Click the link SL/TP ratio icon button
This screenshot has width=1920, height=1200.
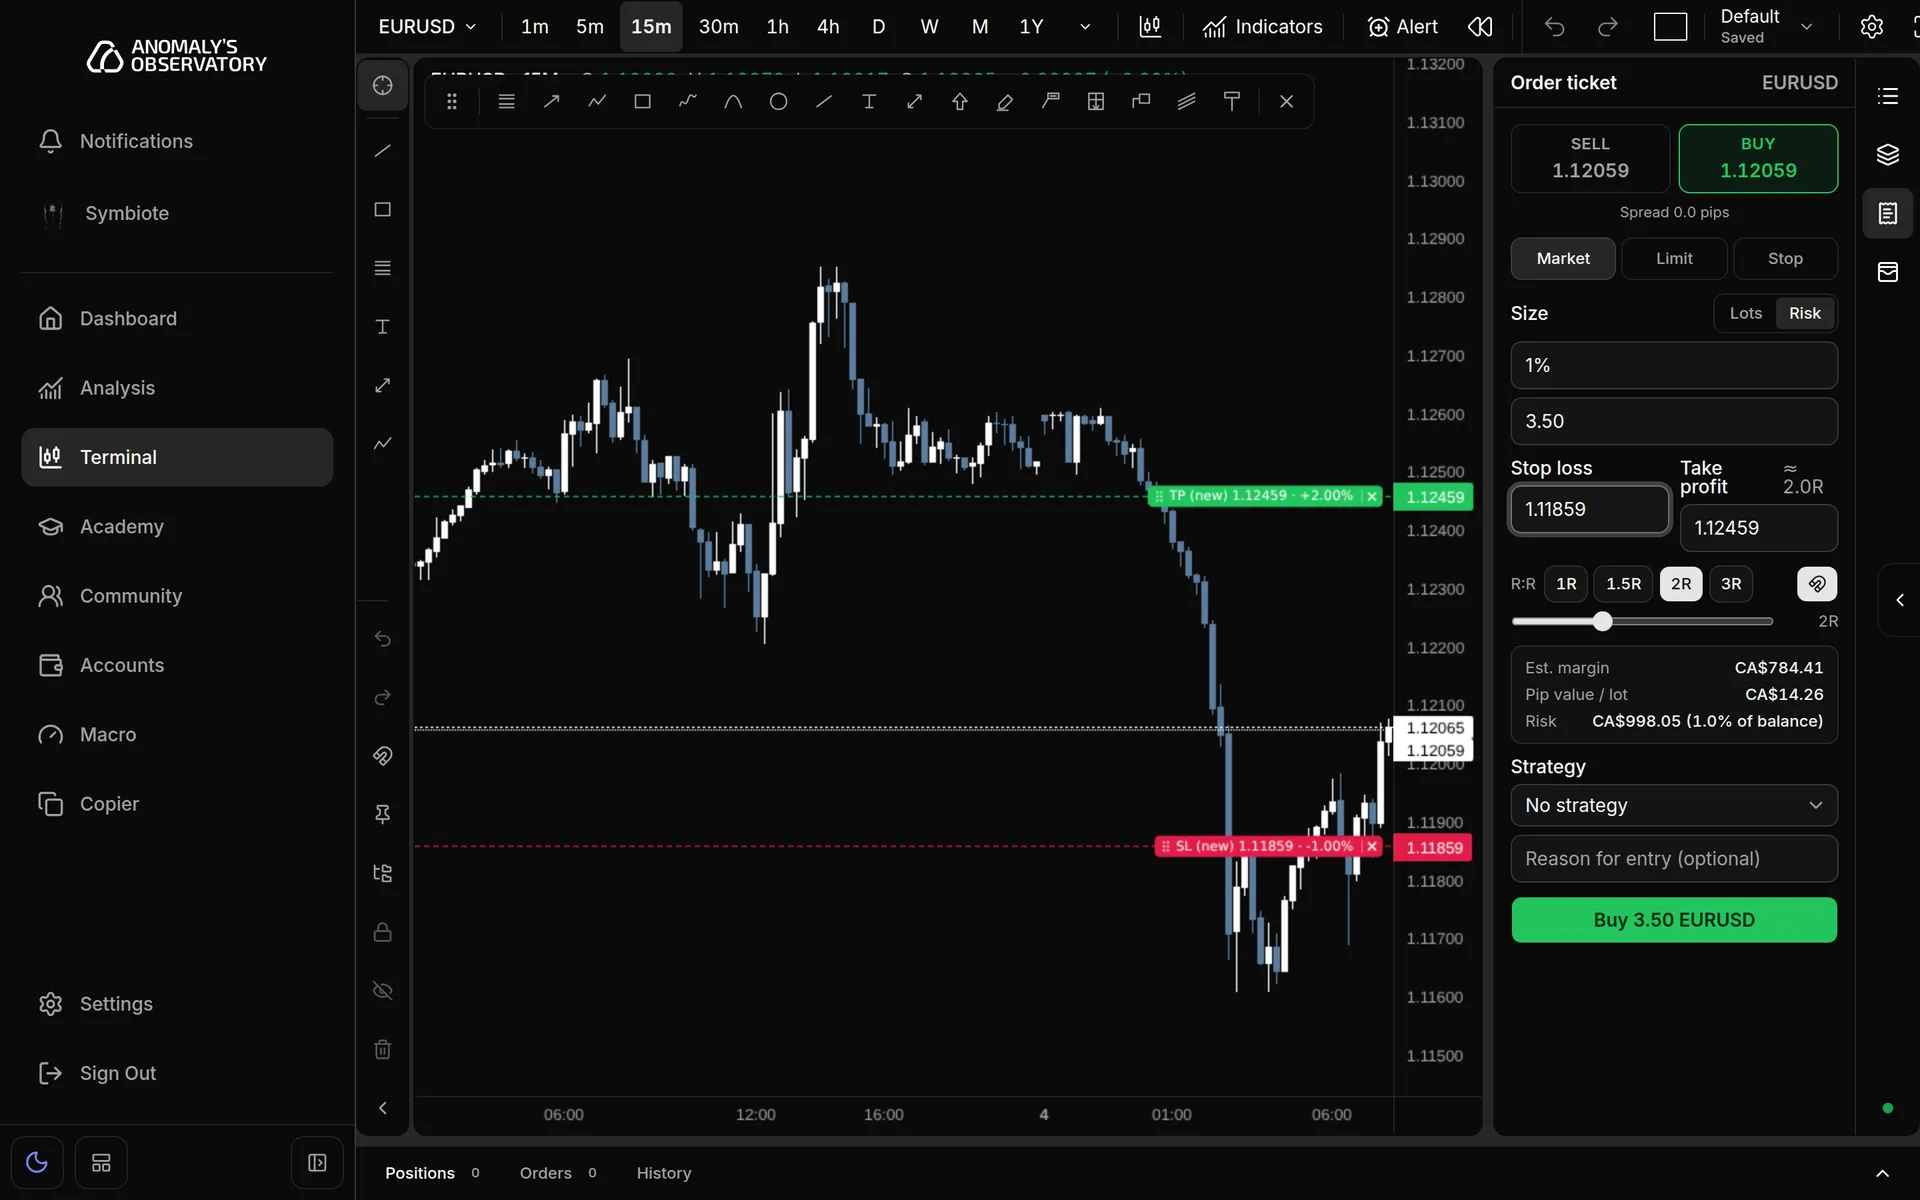tap(1817, 584)
